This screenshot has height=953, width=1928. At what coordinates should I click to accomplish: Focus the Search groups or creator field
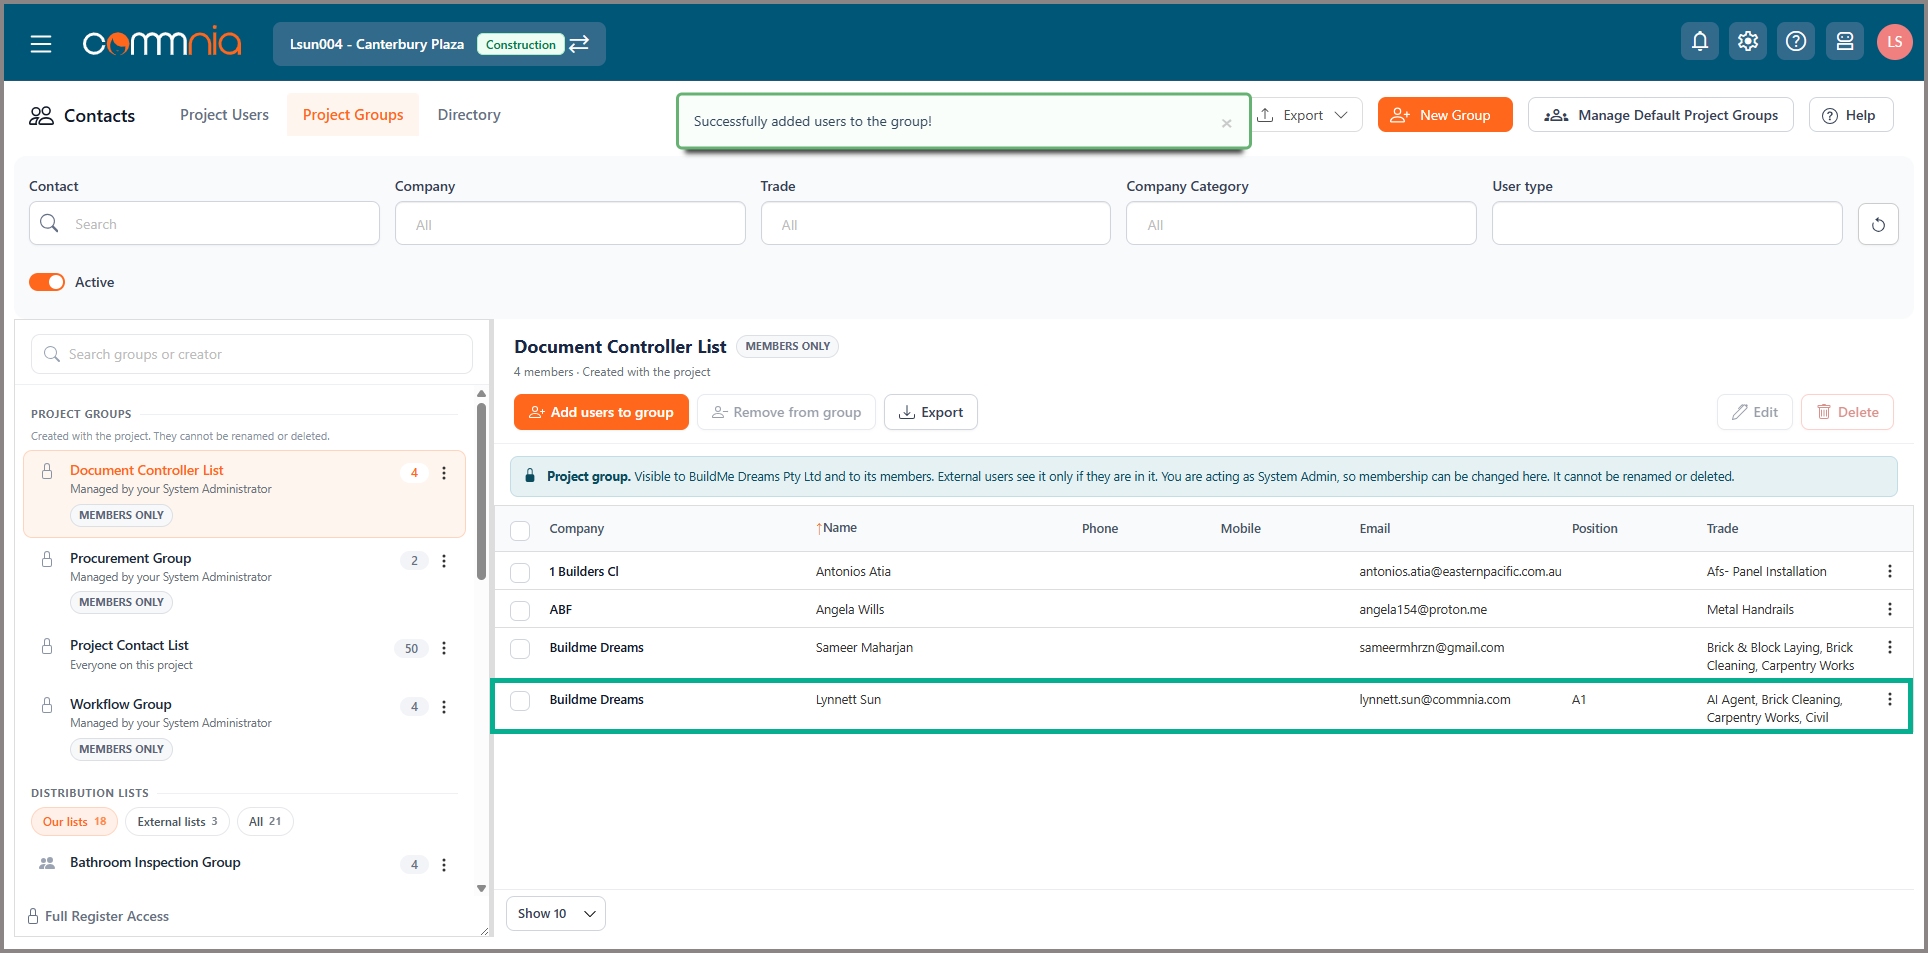coord(252,354)
